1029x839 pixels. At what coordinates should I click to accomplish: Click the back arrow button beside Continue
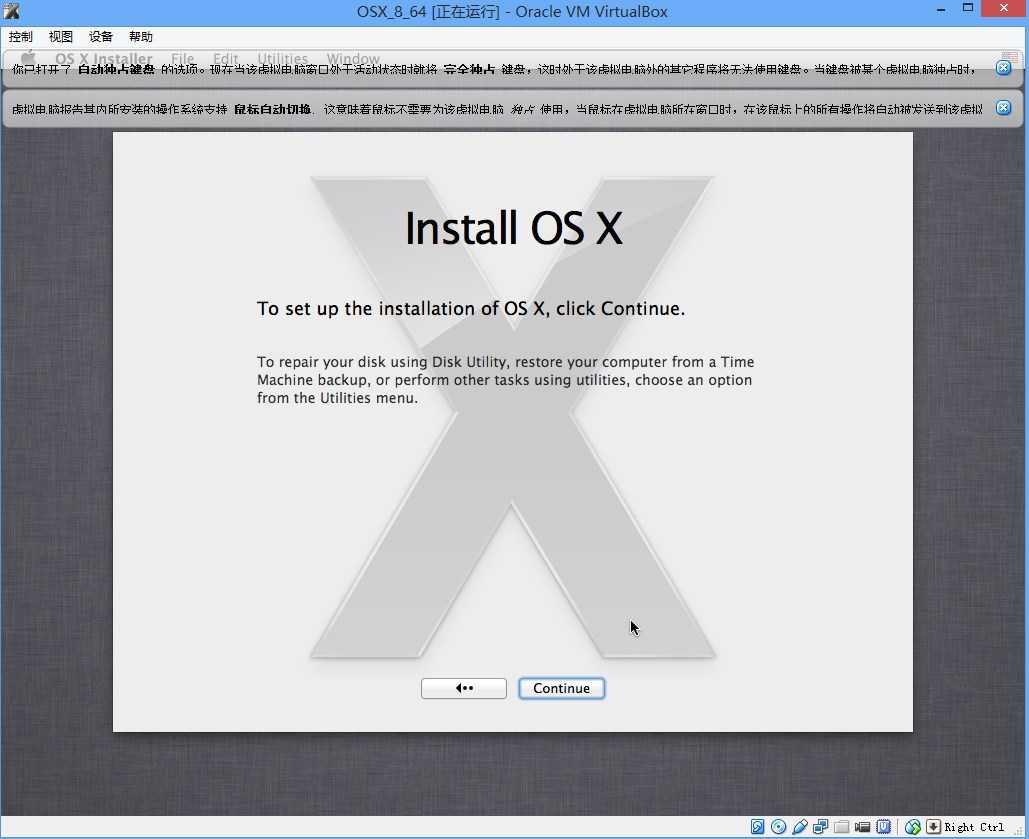[x=463, y=688]
